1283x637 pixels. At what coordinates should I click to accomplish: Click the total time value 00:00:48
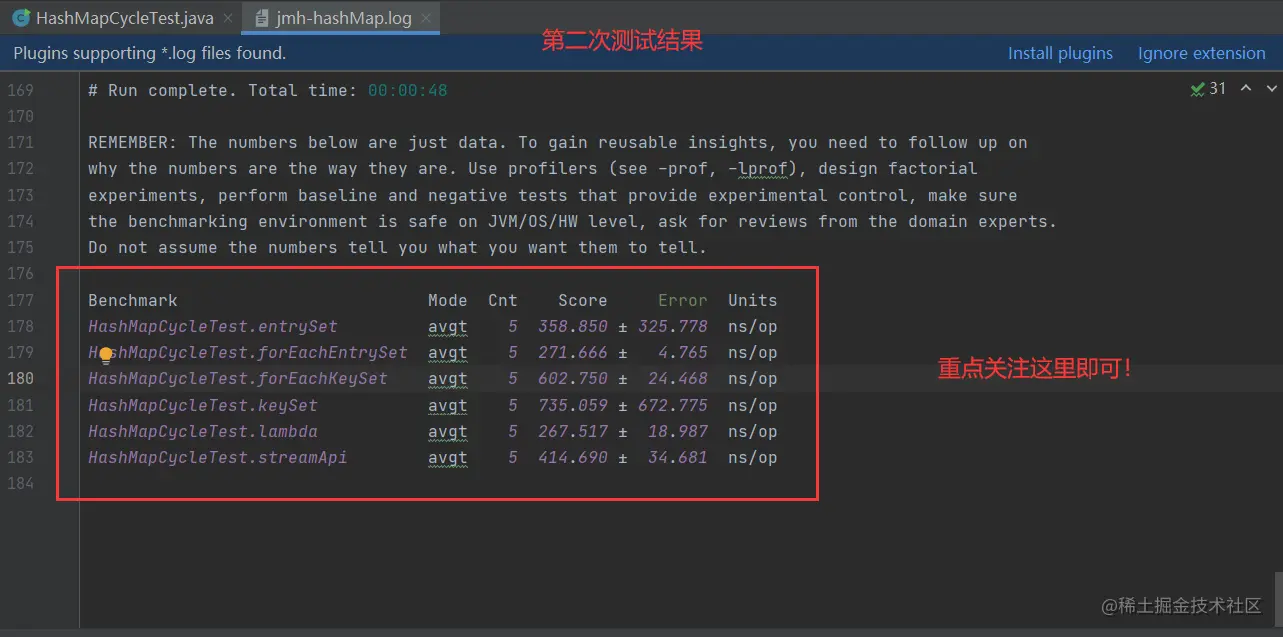click(408, 90)
